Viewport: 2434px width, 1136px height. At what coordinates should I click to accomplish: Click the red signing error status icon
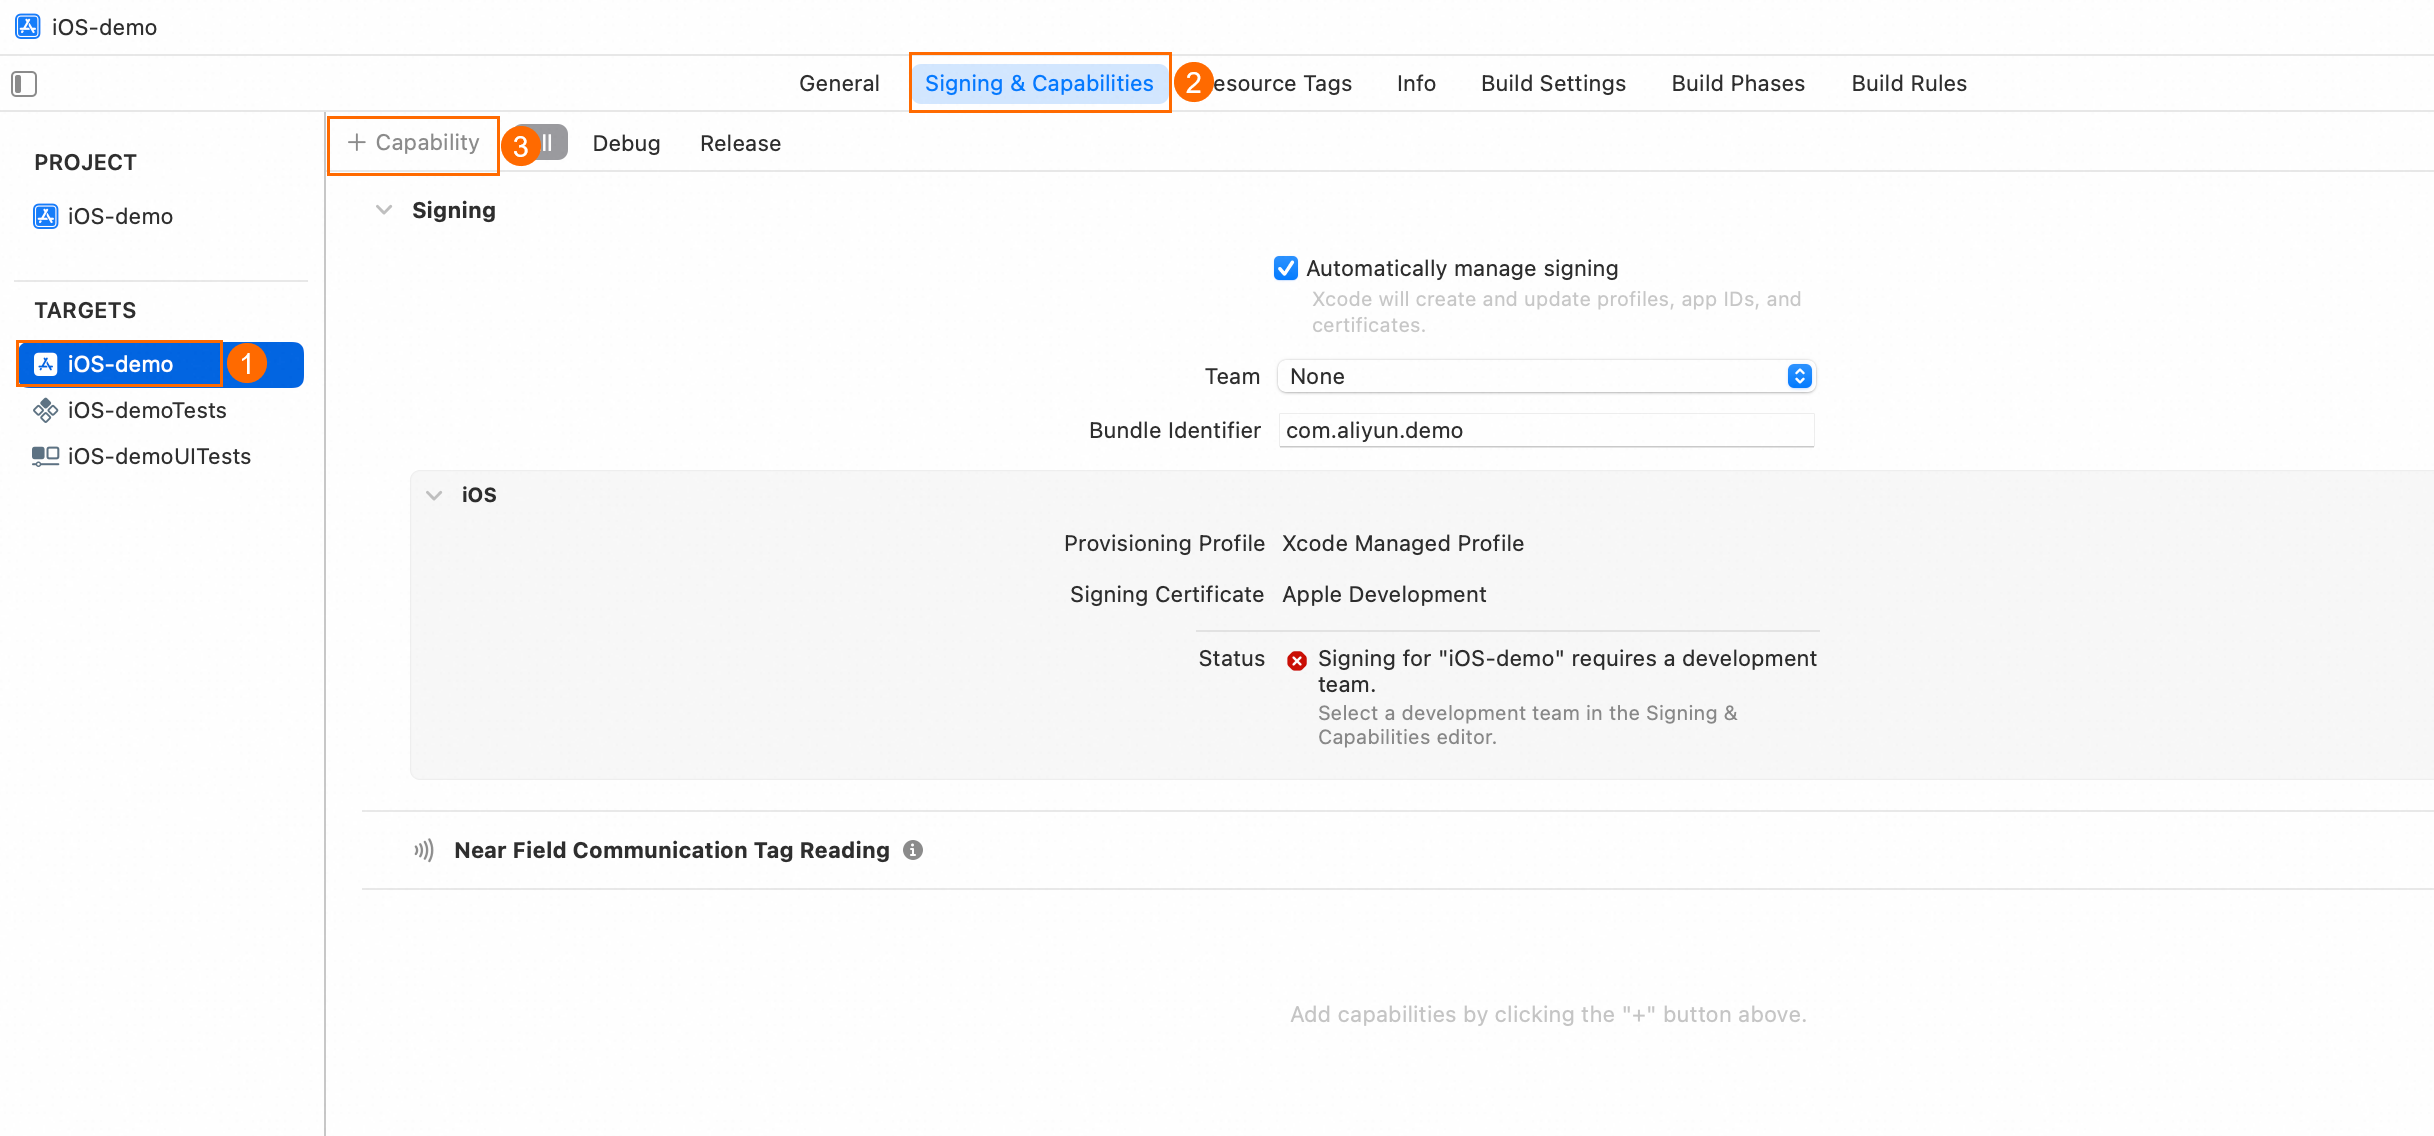click(1296, 661)
